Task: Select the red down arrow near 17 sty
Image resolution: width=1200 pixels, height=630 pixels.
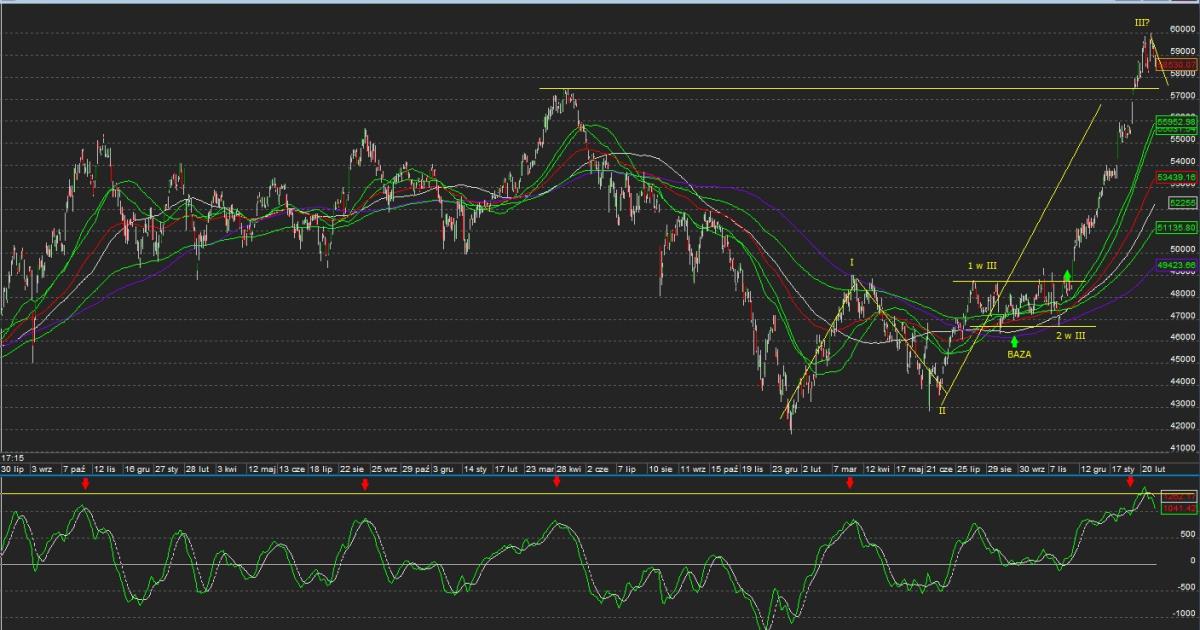Action: 1130,482
